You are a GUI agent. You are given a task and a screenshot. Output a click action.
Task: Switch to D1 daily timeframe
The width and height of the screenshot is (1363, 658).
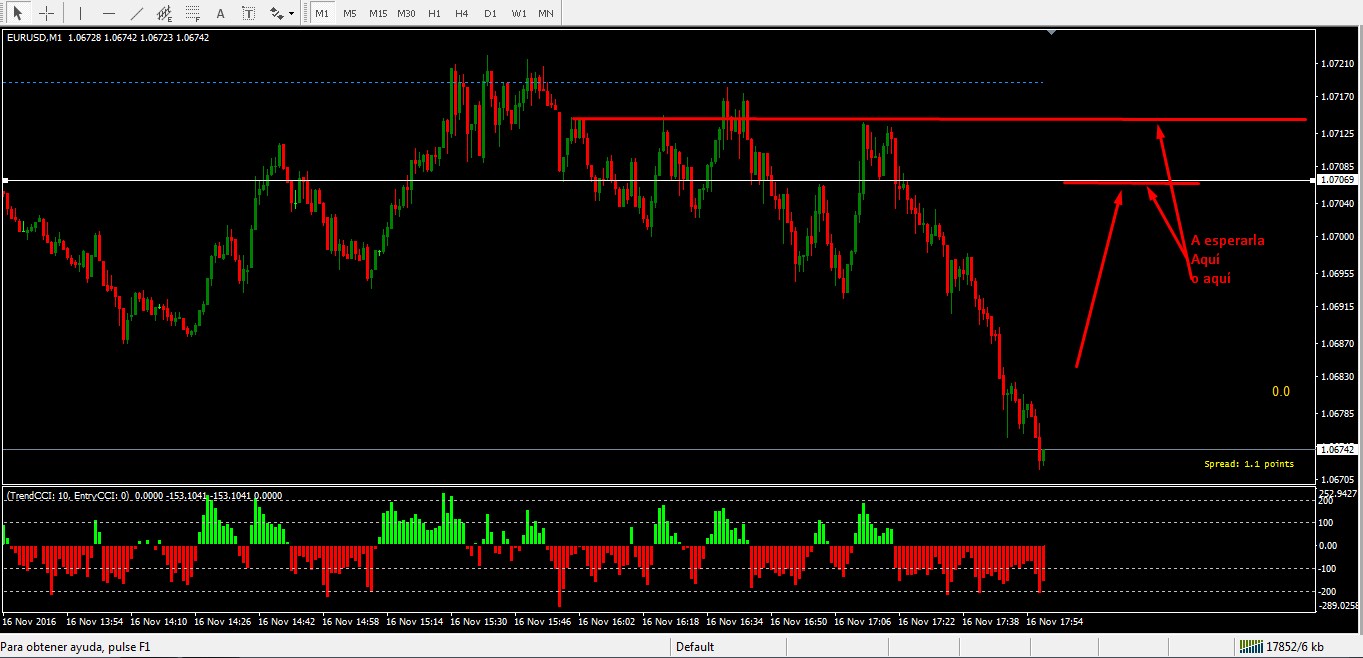point(490,13)
